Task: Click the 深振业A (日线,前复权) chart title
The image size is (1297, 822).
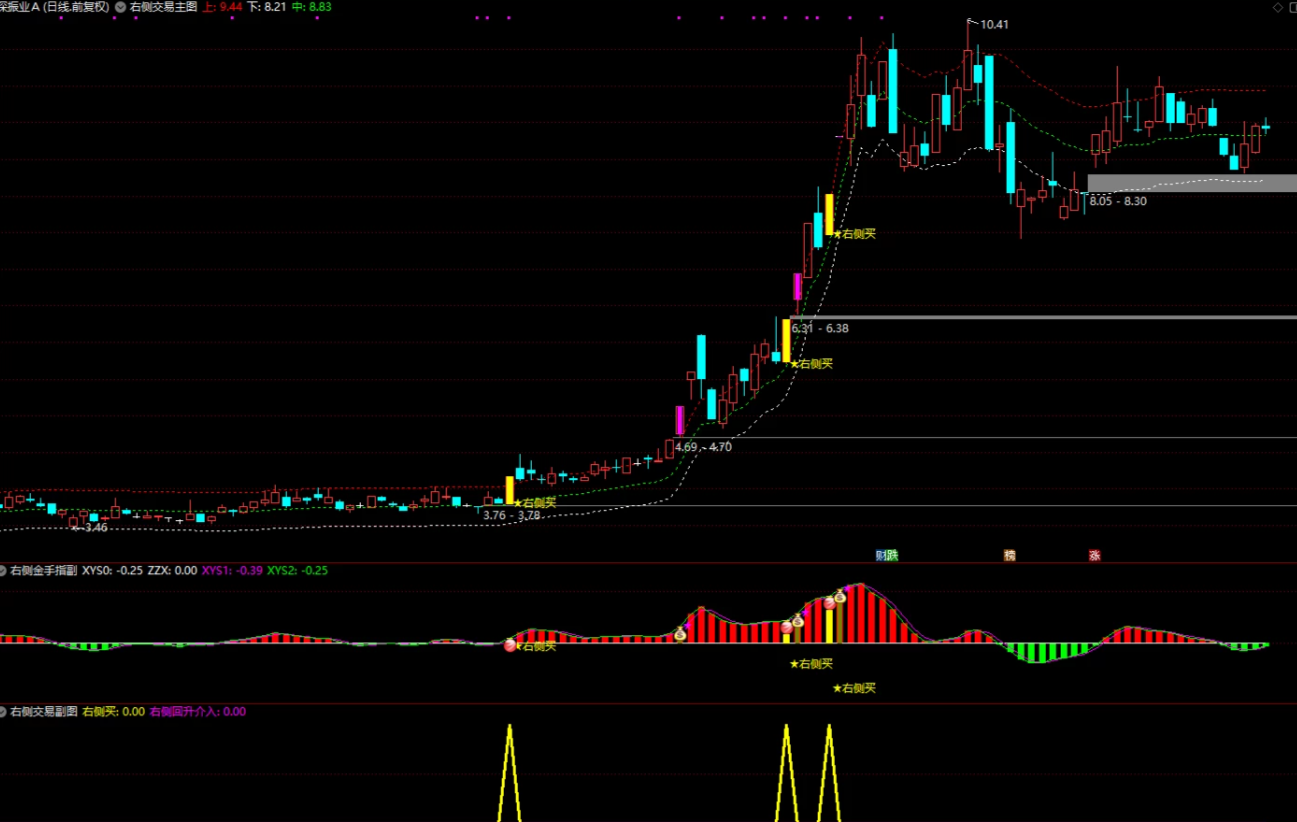Action: click(55, 6)
